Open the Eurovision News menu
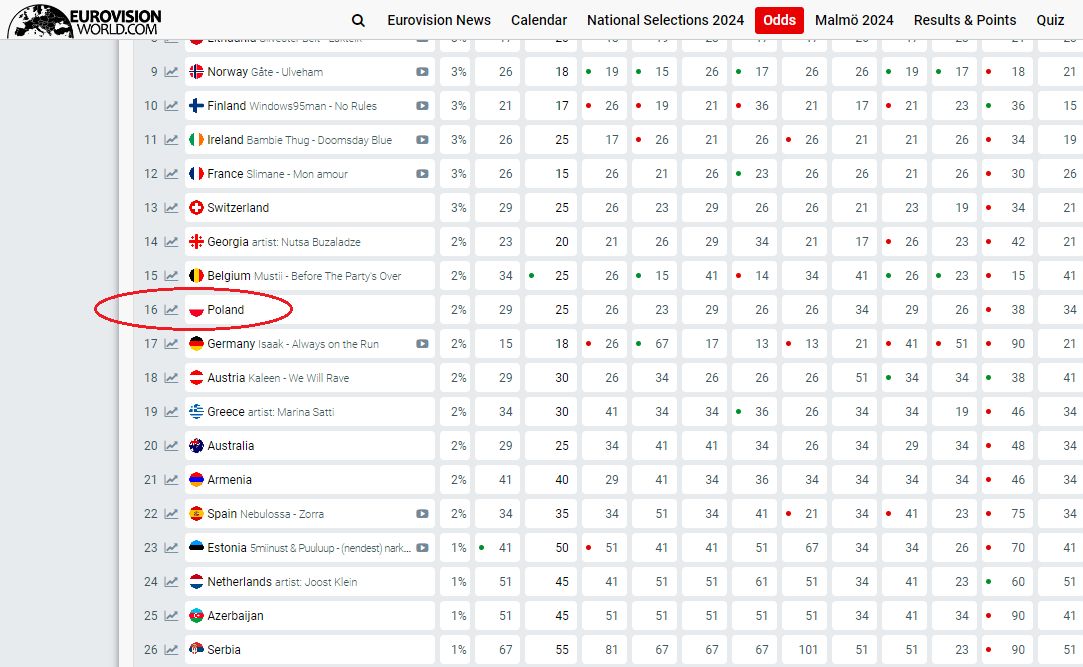Image resolution: width=1083 pixels, height=667 pixels. click(439, 20)
